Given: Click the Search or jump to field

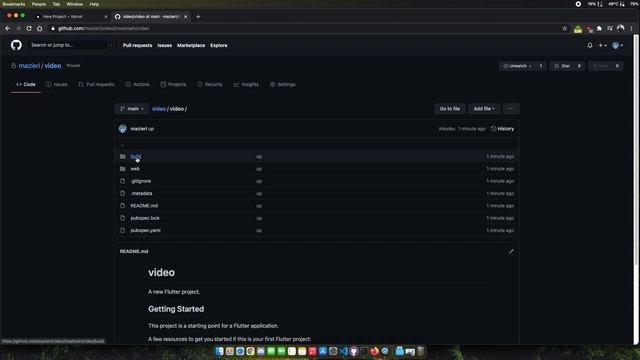Looking at the screenshot, I should 72,45.
